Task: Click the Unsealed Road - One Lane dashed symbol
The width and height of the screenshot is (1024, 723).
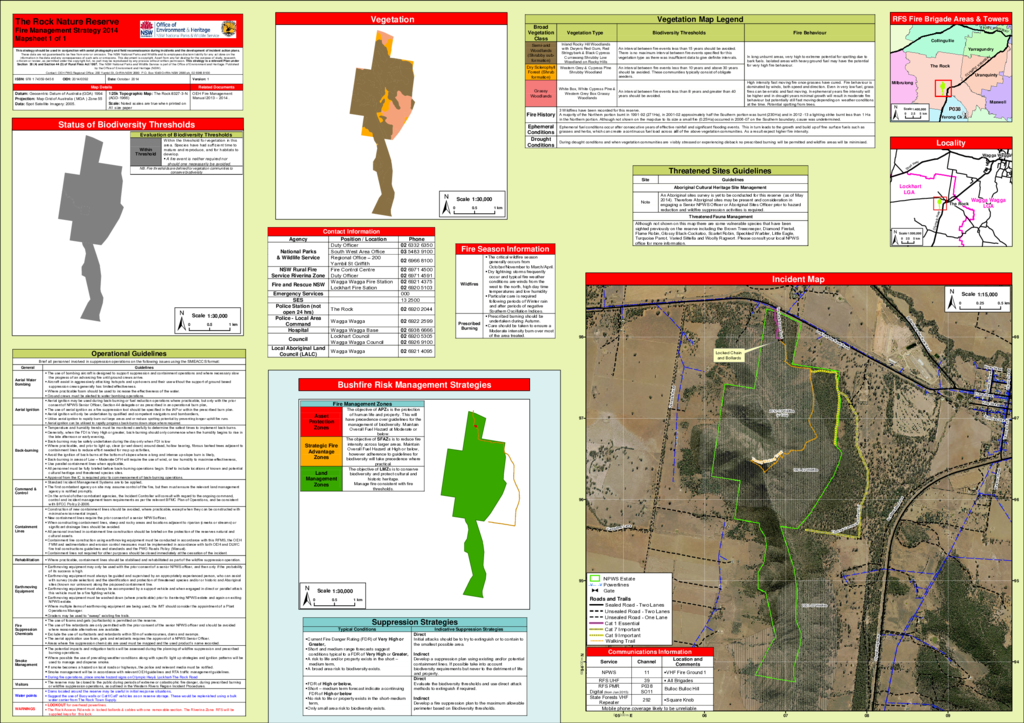Action: click(596, 617)
